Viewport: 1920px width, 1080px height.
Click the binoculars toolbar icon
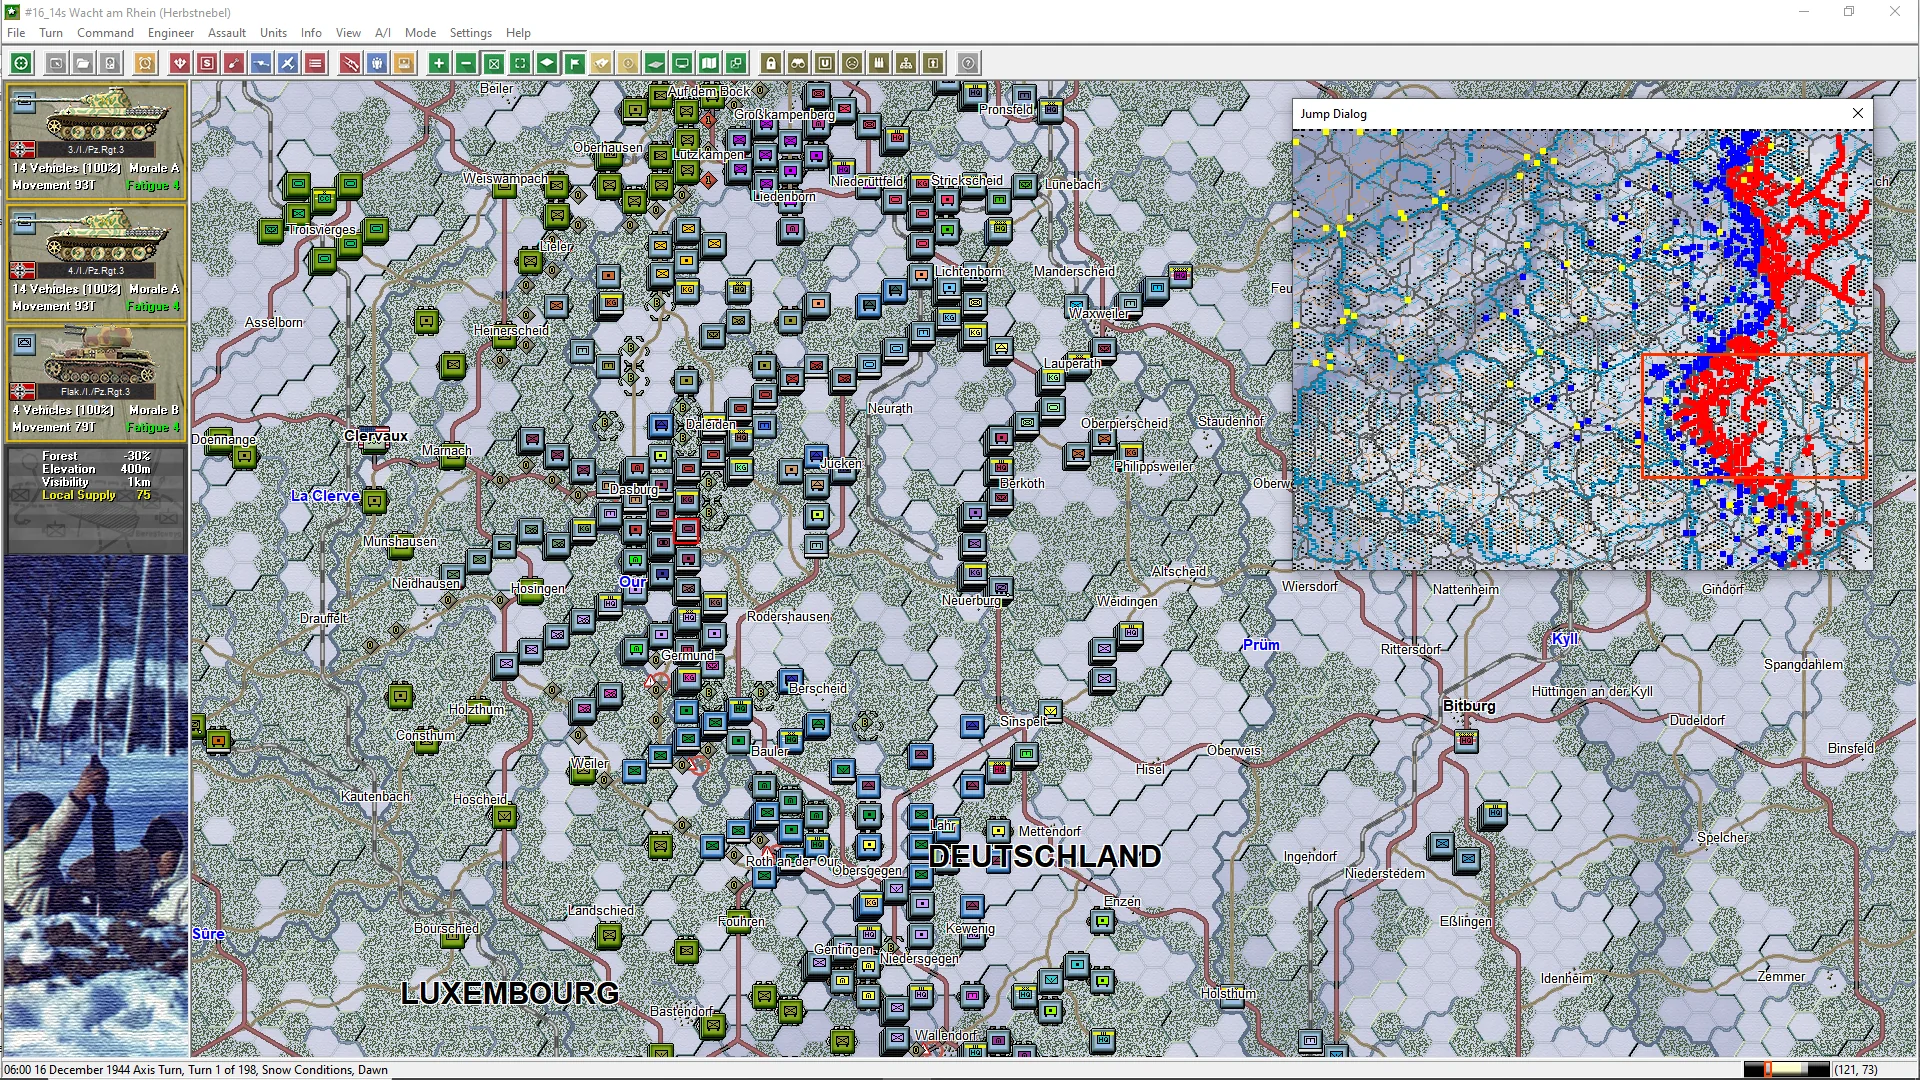[797, 63]
